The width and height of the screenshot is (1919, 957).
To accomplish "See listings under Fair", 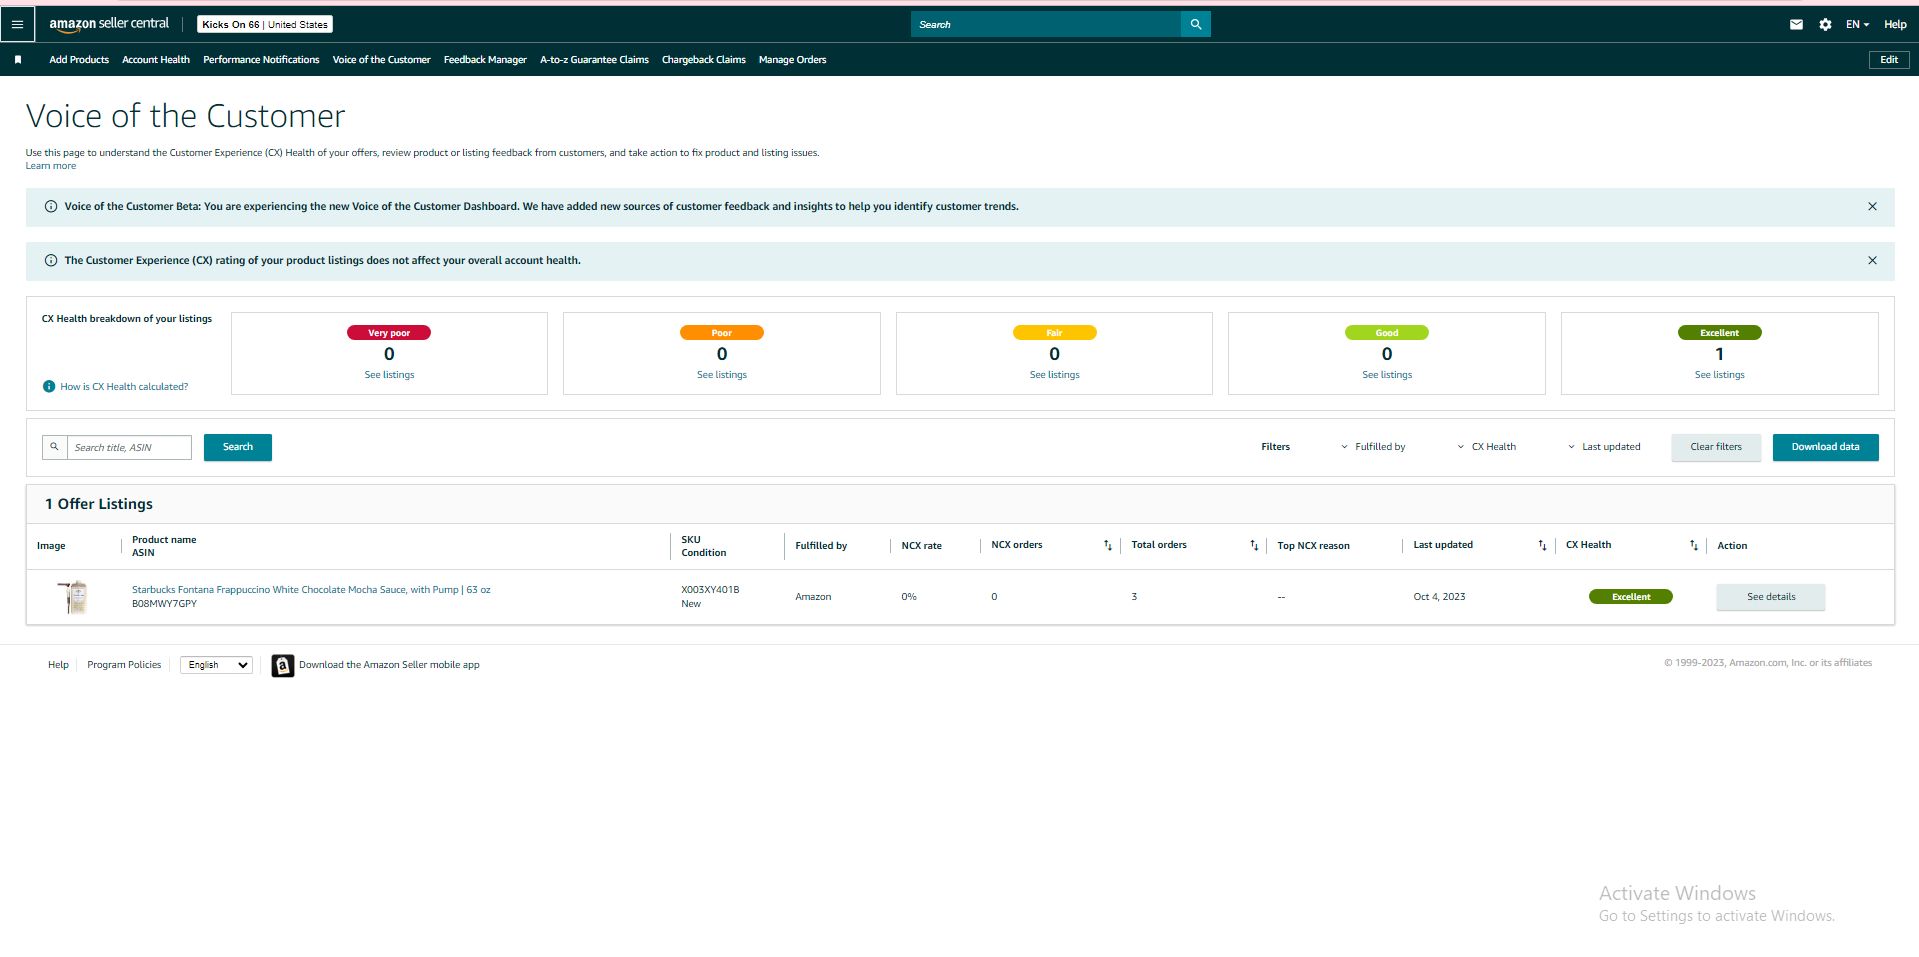I will point(1055,375).
